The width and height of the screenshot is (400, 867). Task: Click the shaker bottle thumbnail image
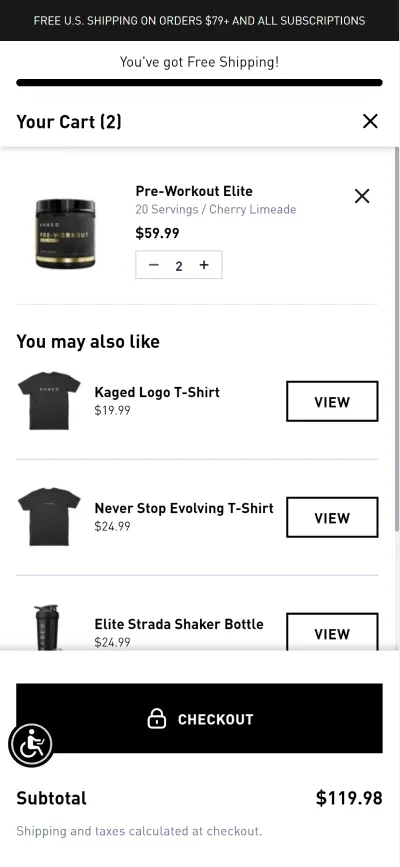click(x=48, y=628)
